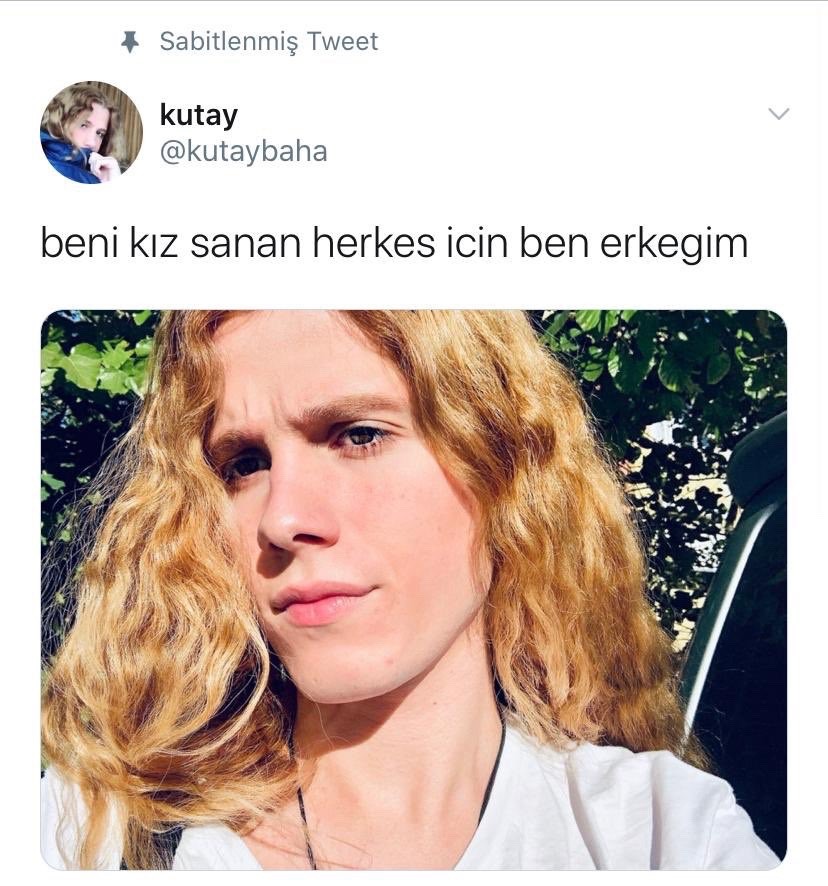Click the pushpin icon beside Sabitlenmiş Tweet
828x886 pixels.
[x=131, y=42]
